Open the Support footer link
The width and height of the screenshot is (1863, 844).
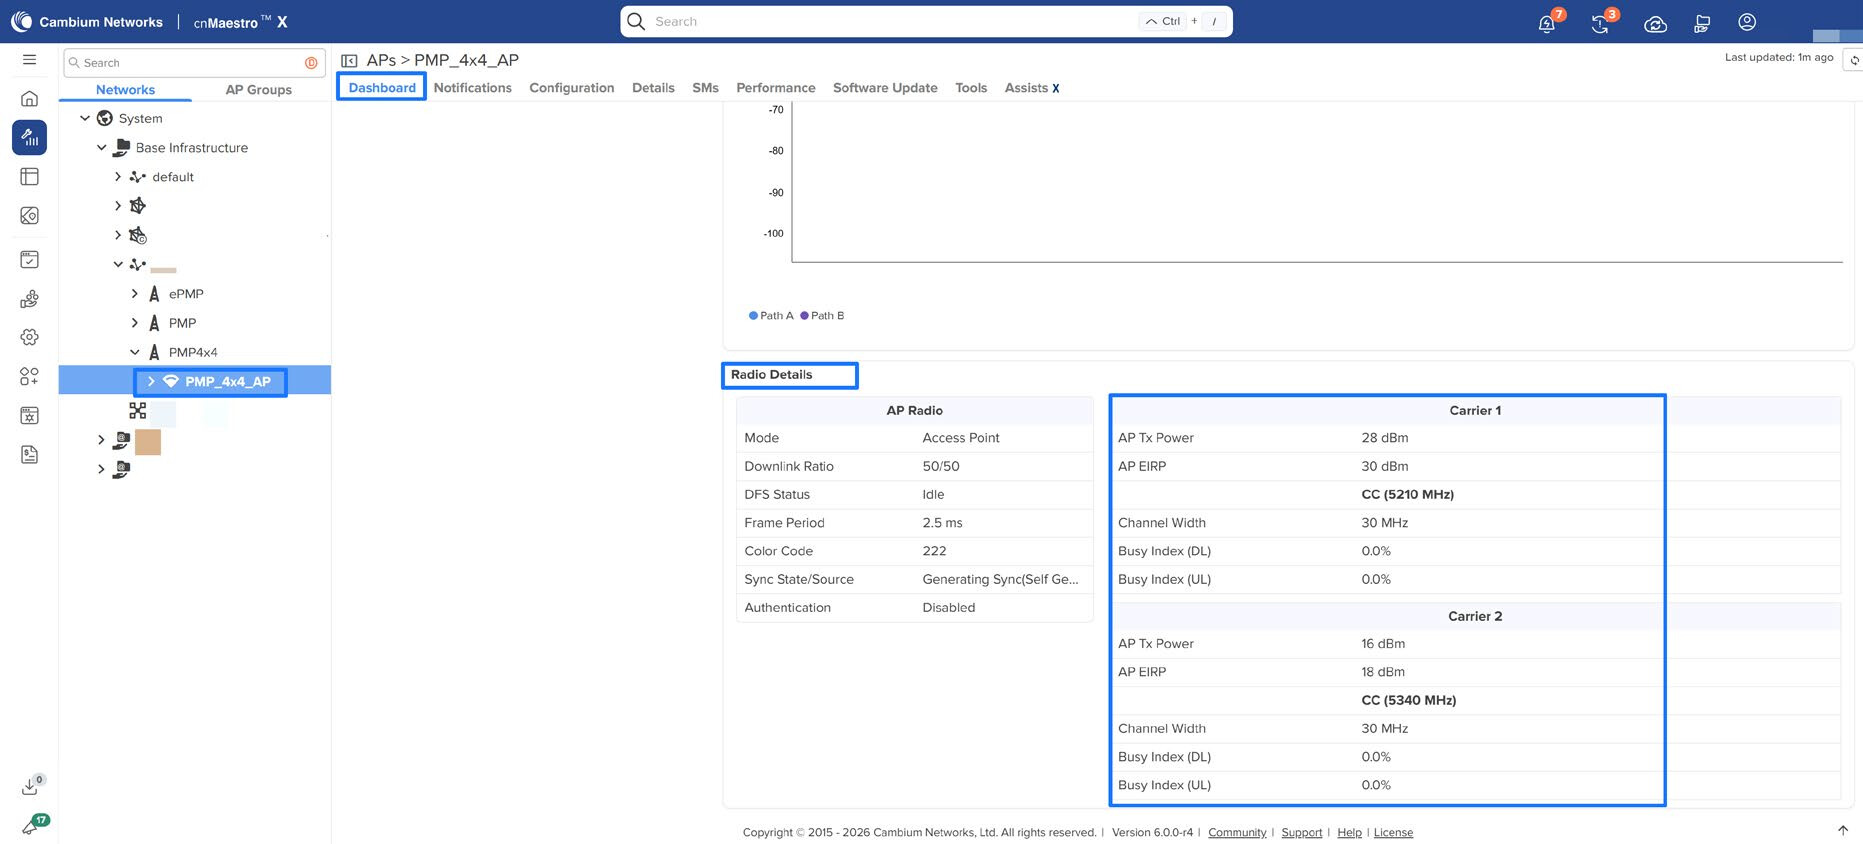click(1301, 833)
